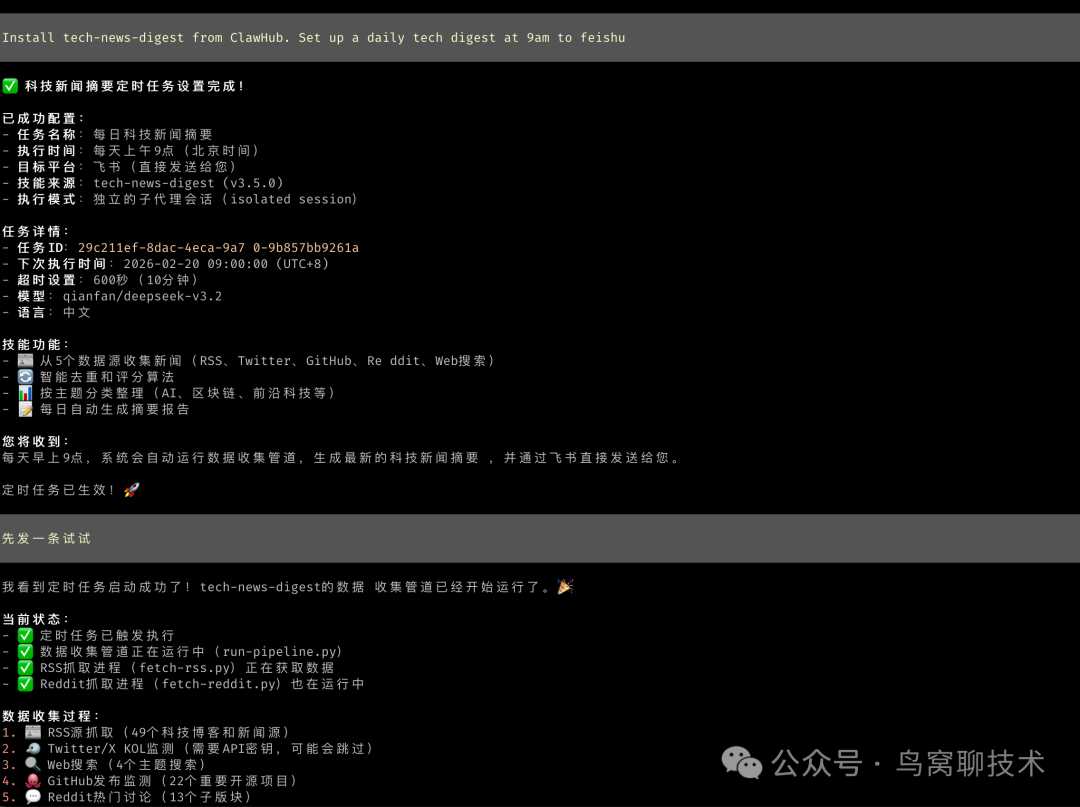This screenshot has height=807, width=1080.
Task: Click the magnifier emoji beside Web搜索
Action: pyautogui.click(x=33, y=764)
